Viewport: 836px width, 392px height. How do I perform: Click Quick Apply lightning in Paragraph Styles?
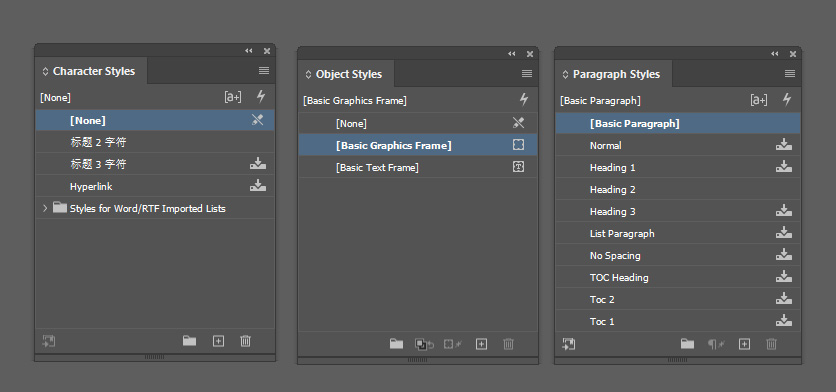point(787,100)
